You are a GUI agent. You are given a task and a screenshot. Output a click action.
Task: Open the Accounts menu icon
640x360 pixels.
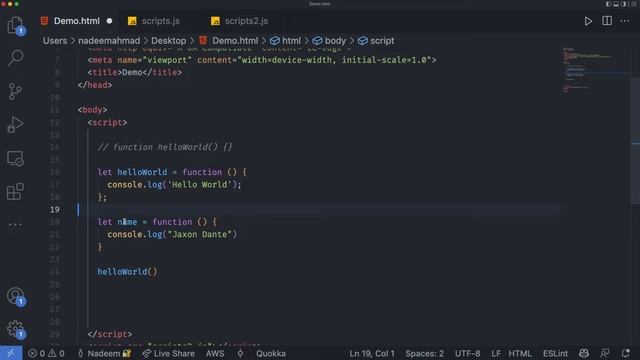pos(15,296)
